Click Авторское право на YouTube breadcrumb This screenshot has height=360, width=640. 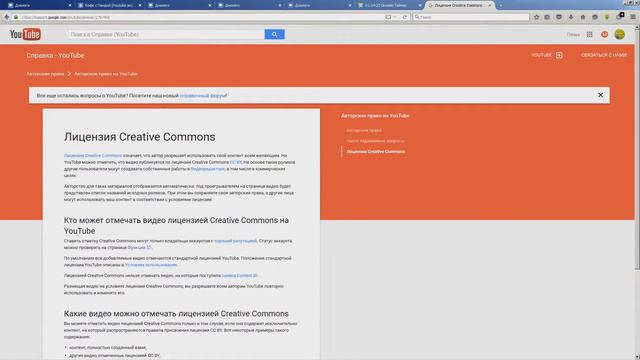(x=106, y=74)
